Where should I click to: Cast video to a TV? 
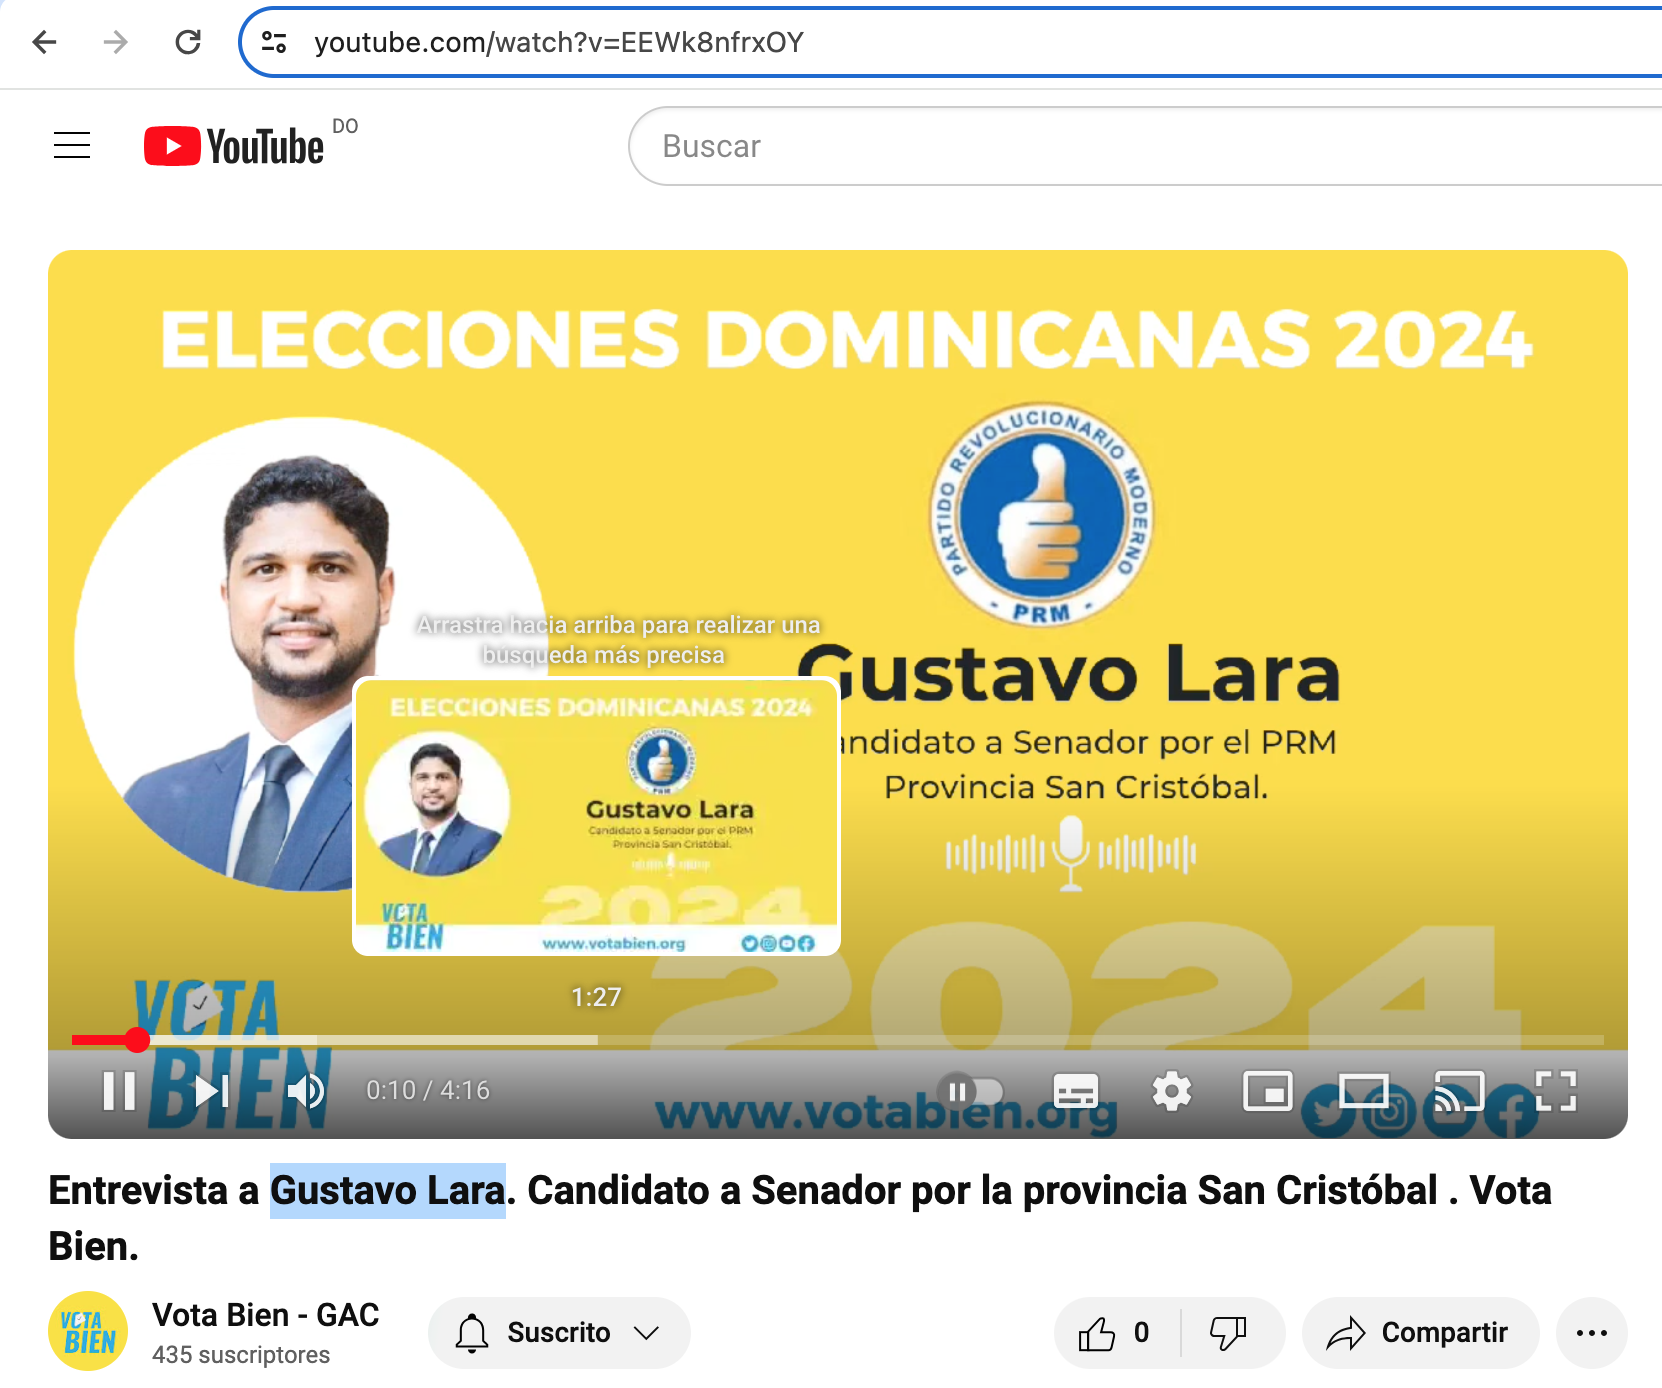[1459, 1091]
